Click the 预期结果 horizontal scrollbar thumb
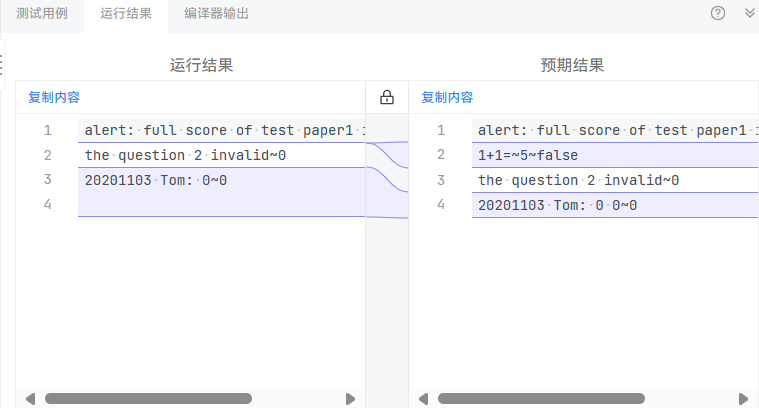 541,398
